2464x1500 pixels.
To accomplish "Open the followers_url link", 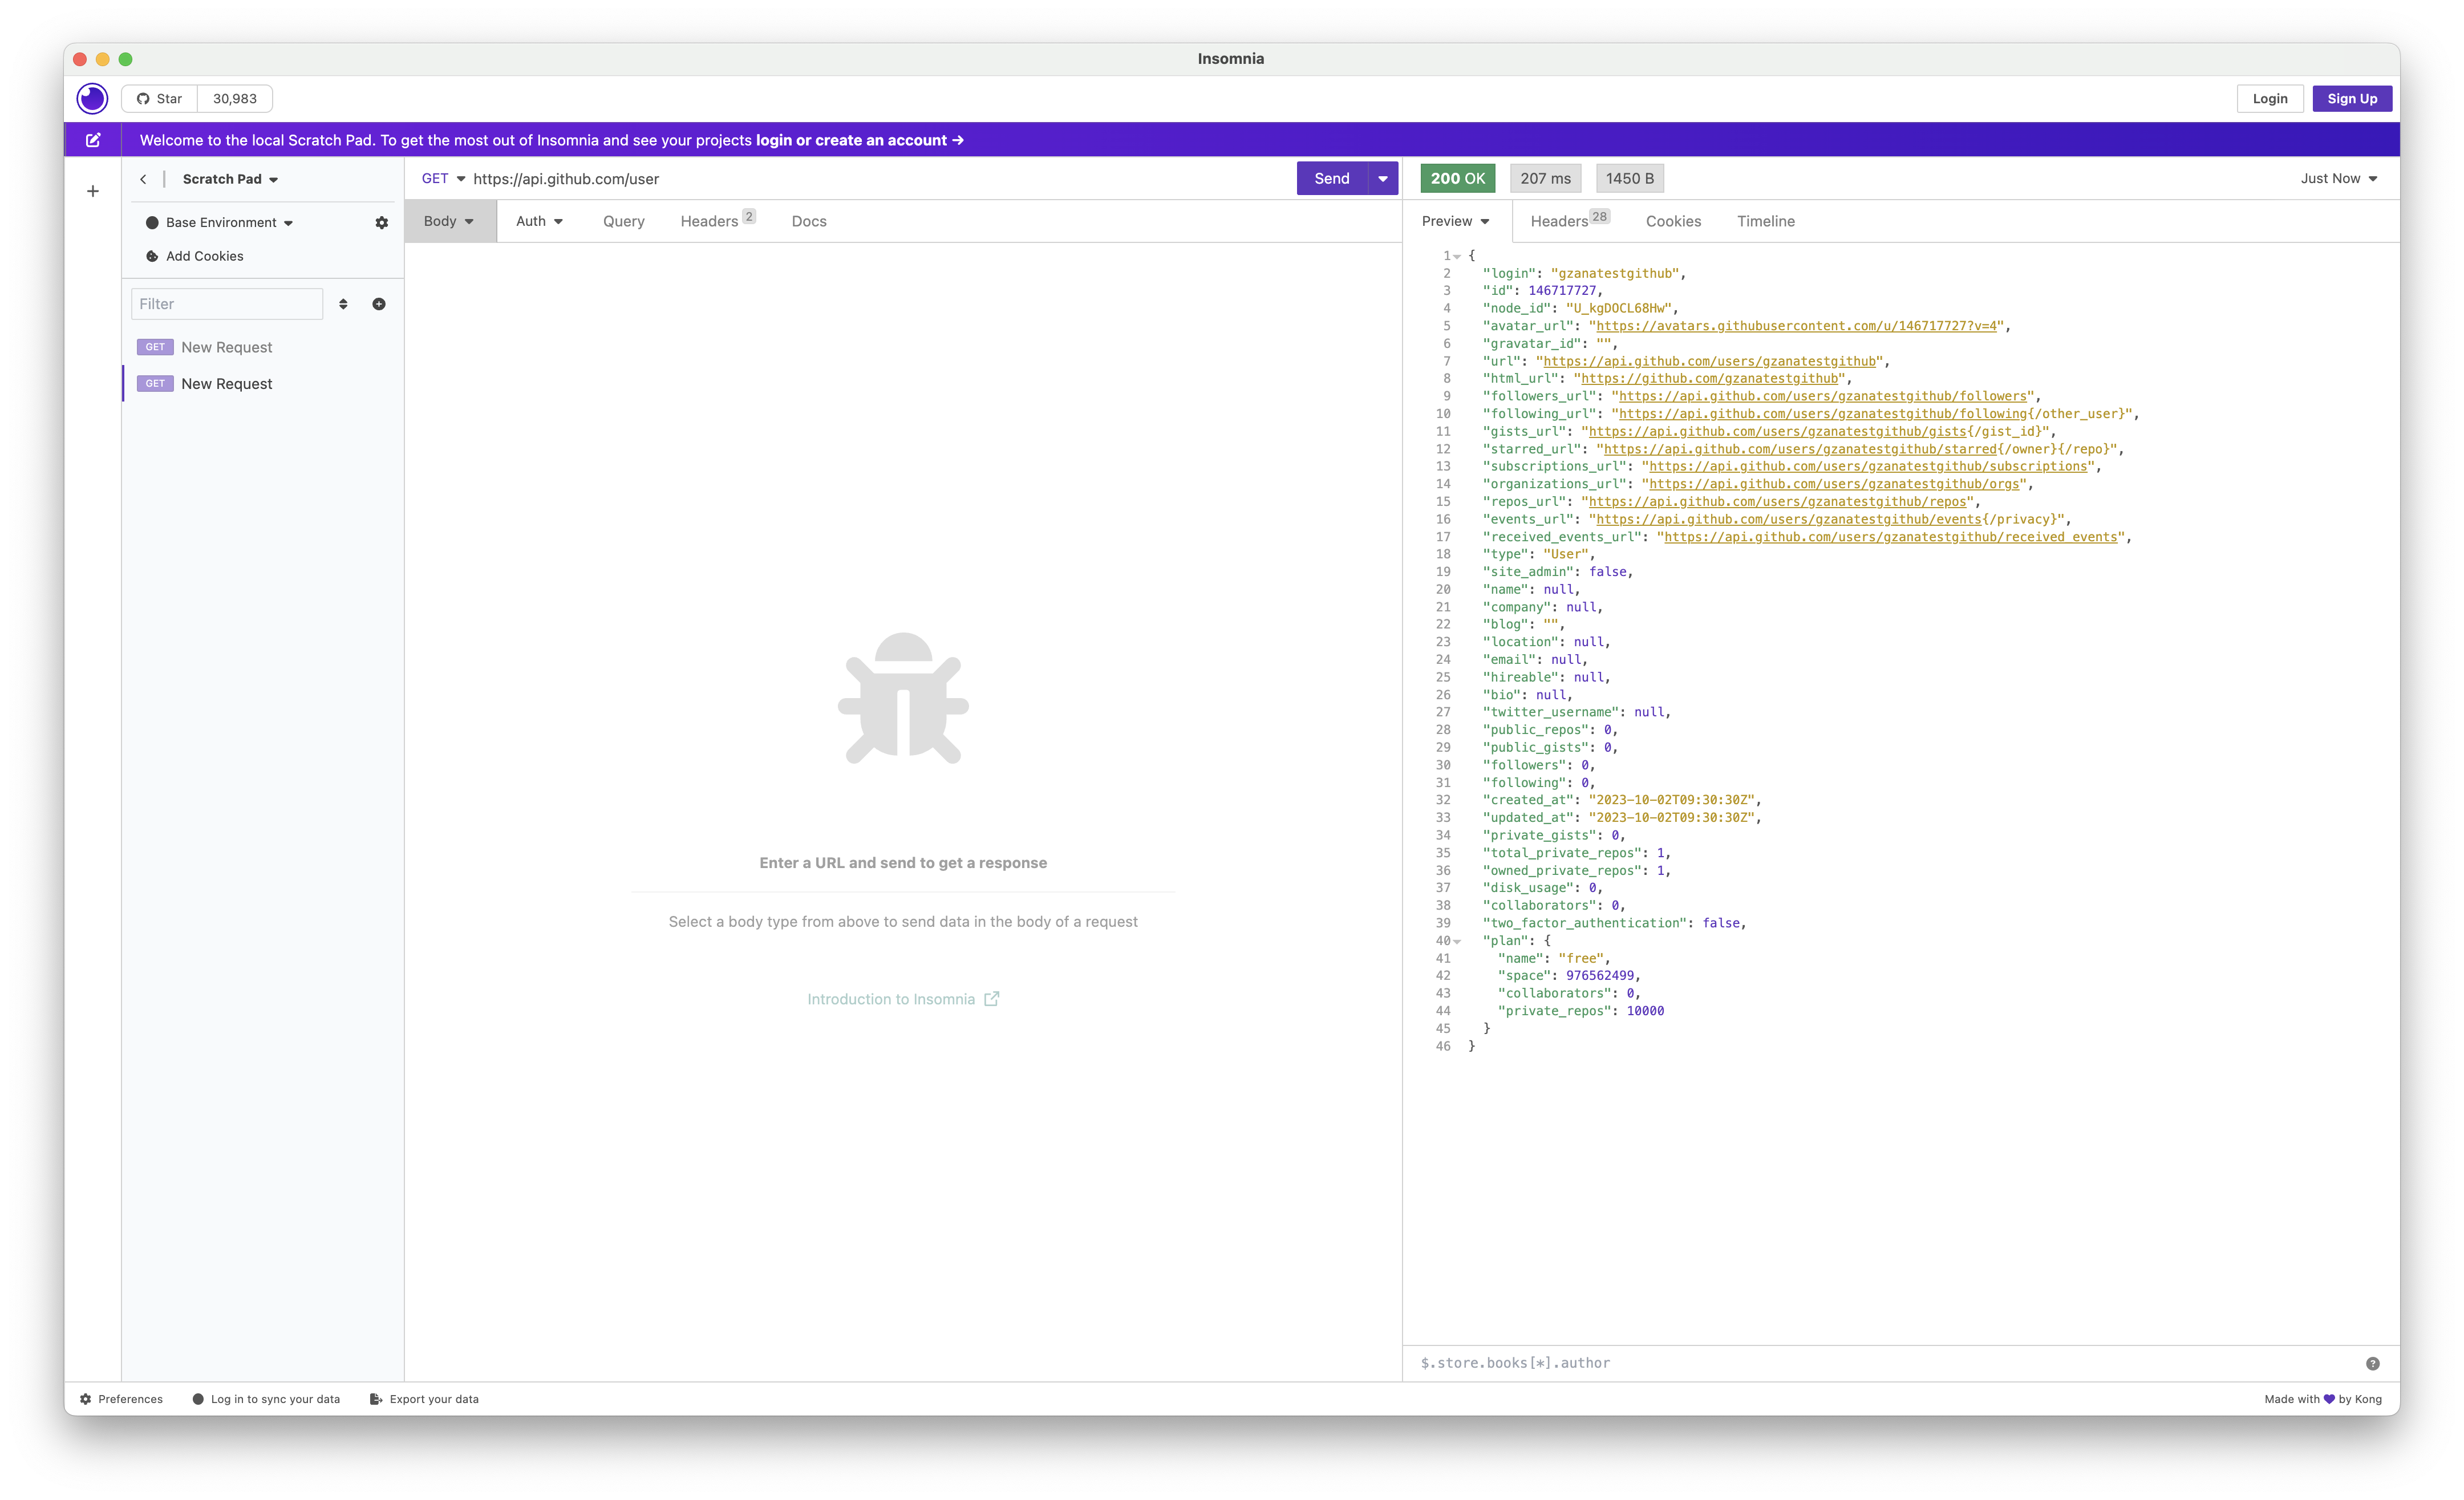I will (x=1822, y=396).
